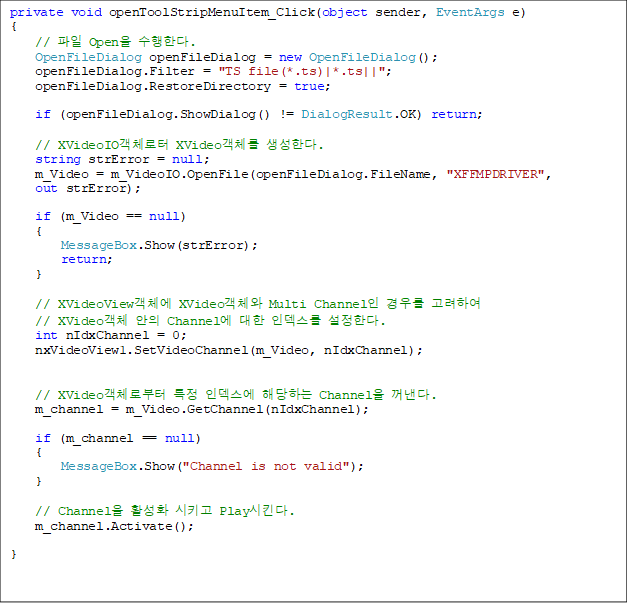Click the 'out strError);' line

pyautogui.click(x=88, y=188)
